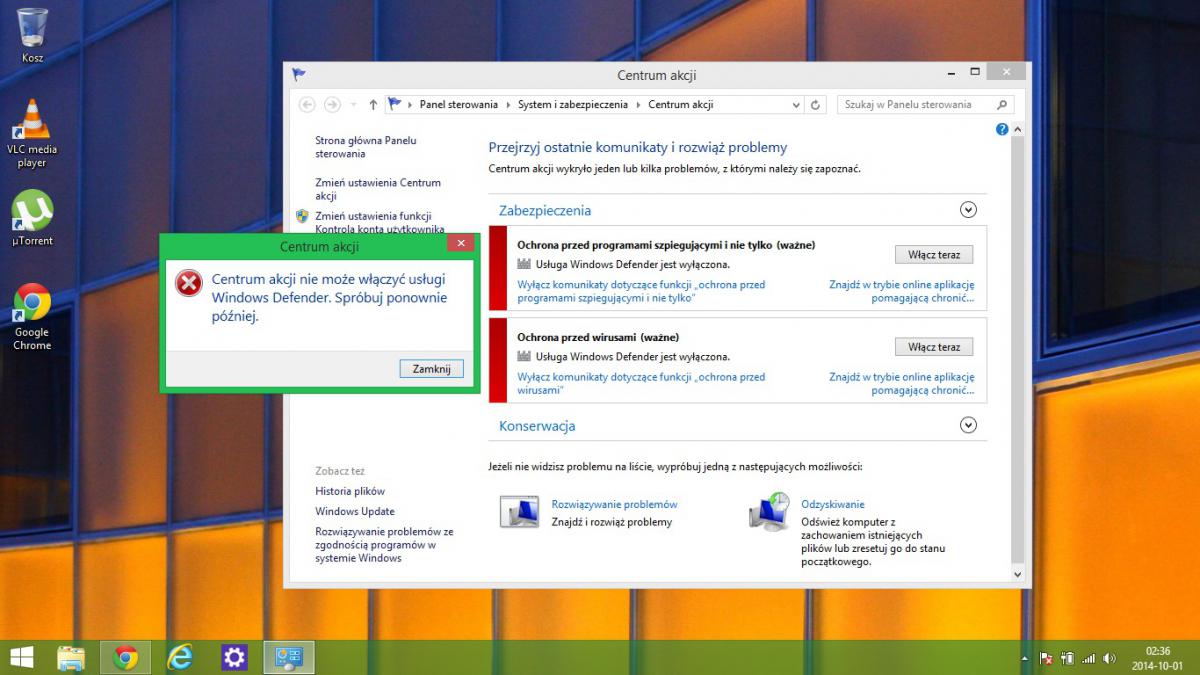Click the scrollbar up arrow in Centrum akcji
Screen dimensions: 1200x675
tap(1018, 130)
